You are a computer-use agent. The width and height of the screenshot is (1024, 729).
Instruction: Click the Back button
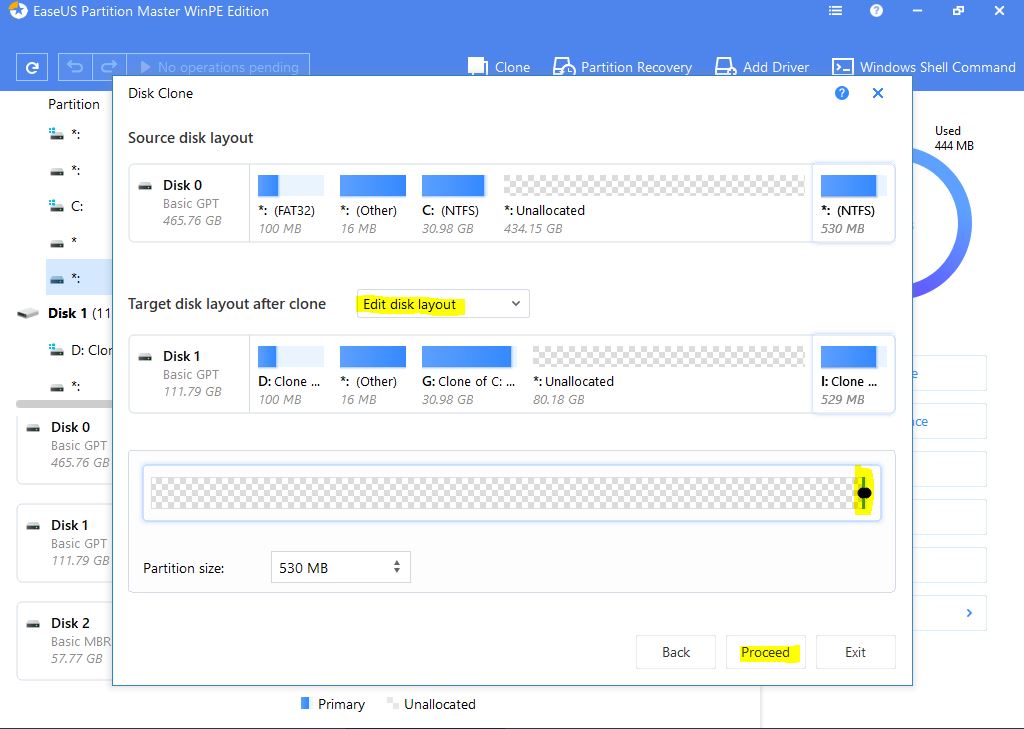pyautogui.click(x=676, y=652)
